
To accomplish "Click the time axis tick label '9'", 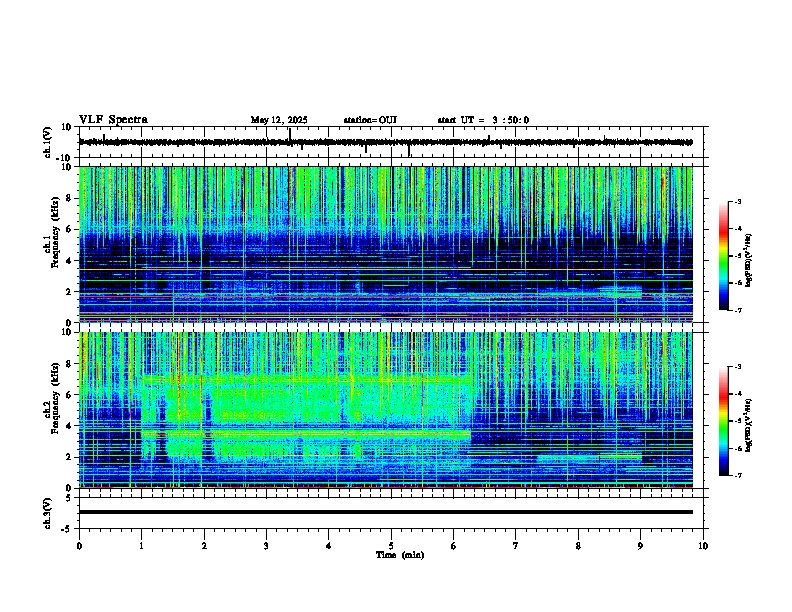I will point(640,546).
